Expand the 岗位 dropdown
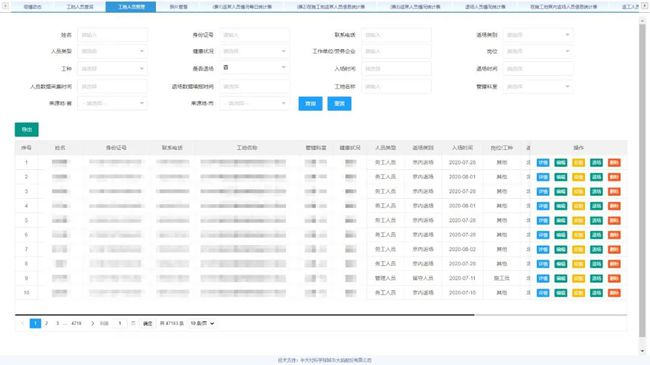Image resolution: width=650 pixels, height=365 pixels. pos(538,51)
